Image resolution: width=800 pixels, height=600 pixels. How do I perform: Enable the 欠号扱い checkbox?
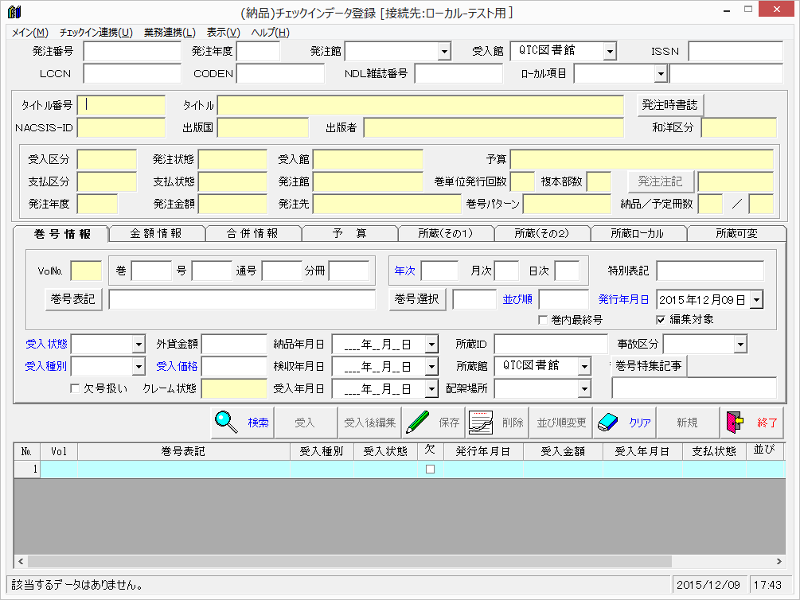coord(75,389)
